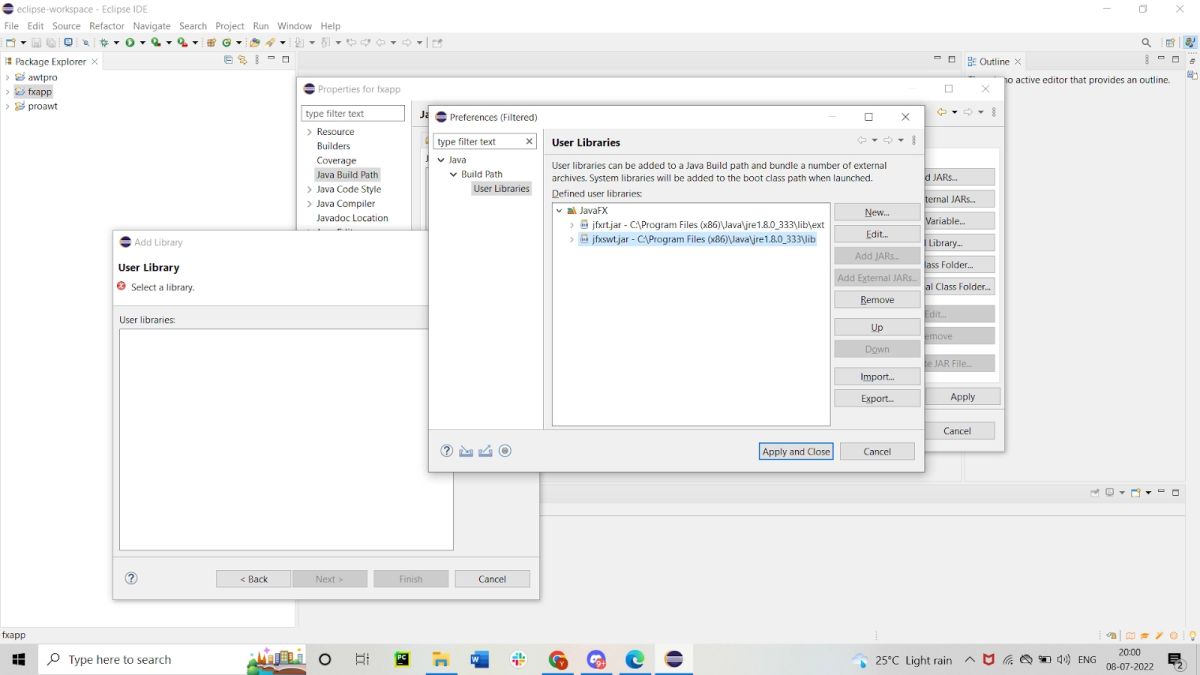Minimize the Package Explorer view

click(271, 60)
